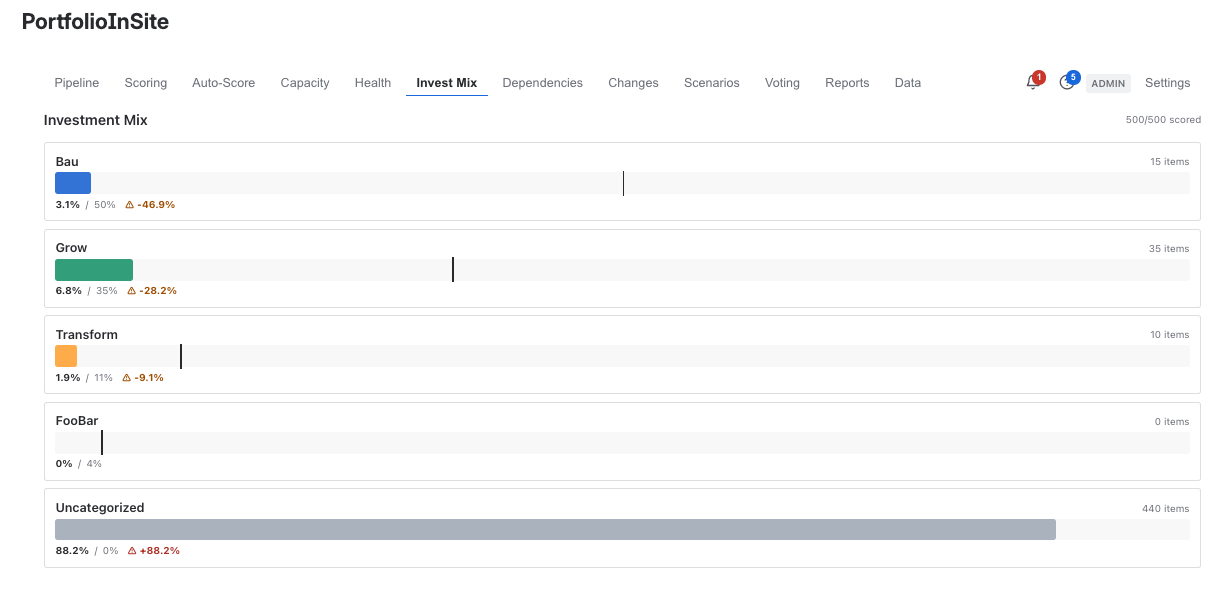View the Health tab
1212x593 pixels.
(x=372, y=83)
